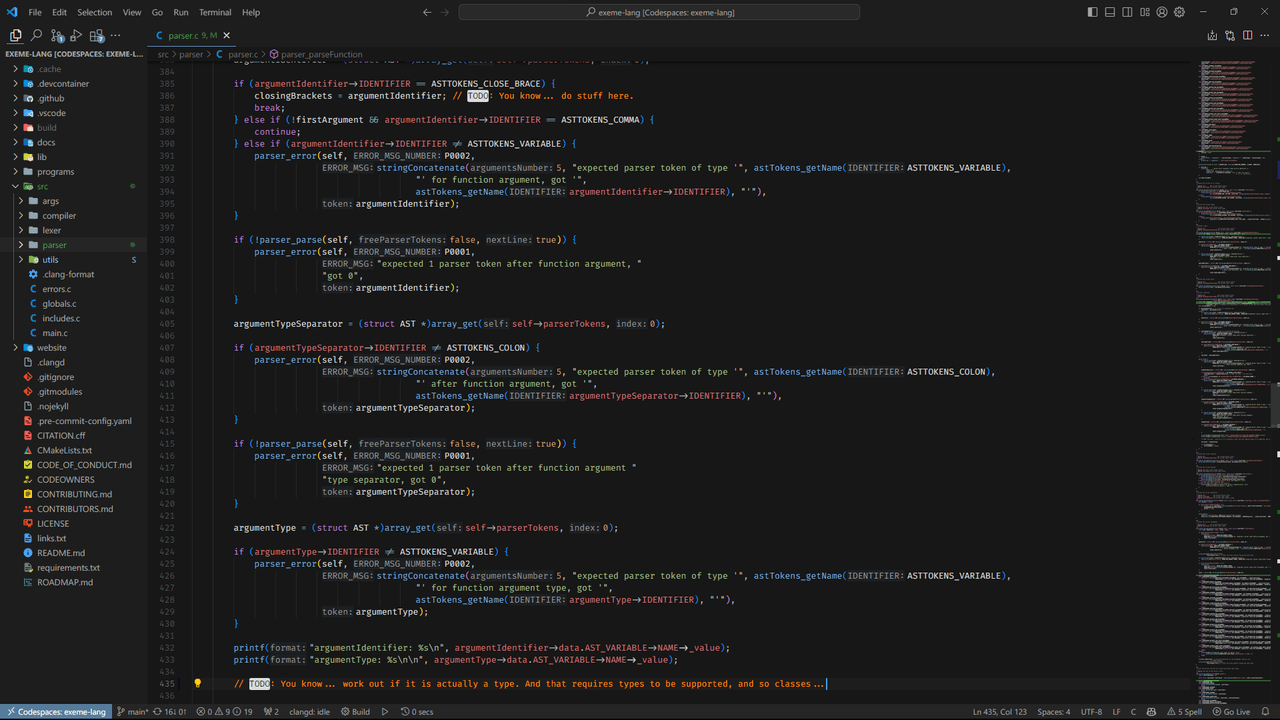Click the lightbulb code action icon
Image resolution: width=1280 pixels, height=720 pixels.
197,684
